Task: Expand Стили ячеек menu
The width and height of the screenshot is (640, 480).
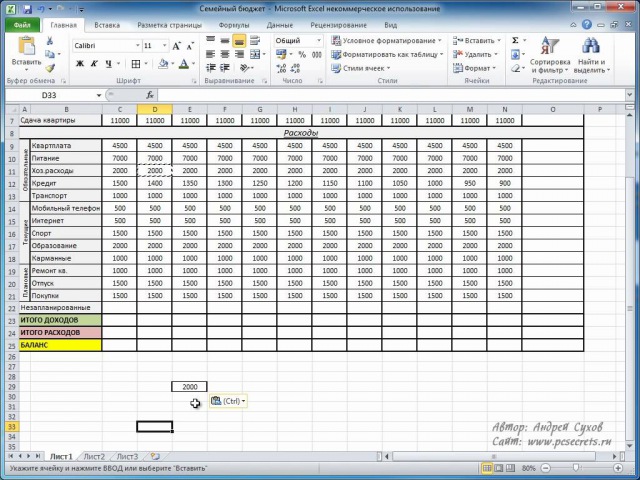Action: [x=361, y=68]
